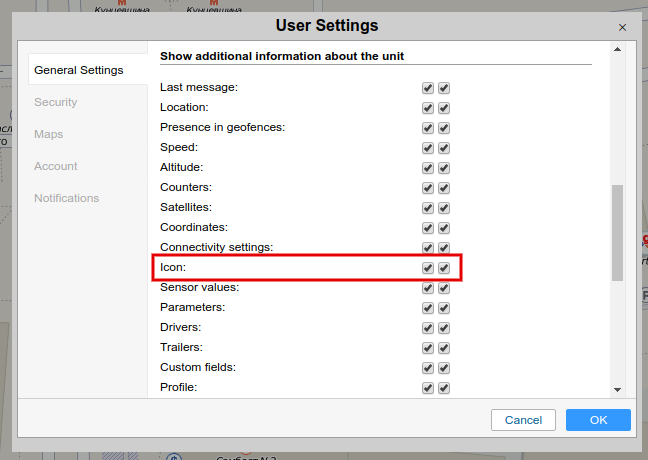Viewport: 648px width, 460px height.
Task: Uncheck the right Counters checkbox
Action: pyautogui.click(x=444, y=188)
